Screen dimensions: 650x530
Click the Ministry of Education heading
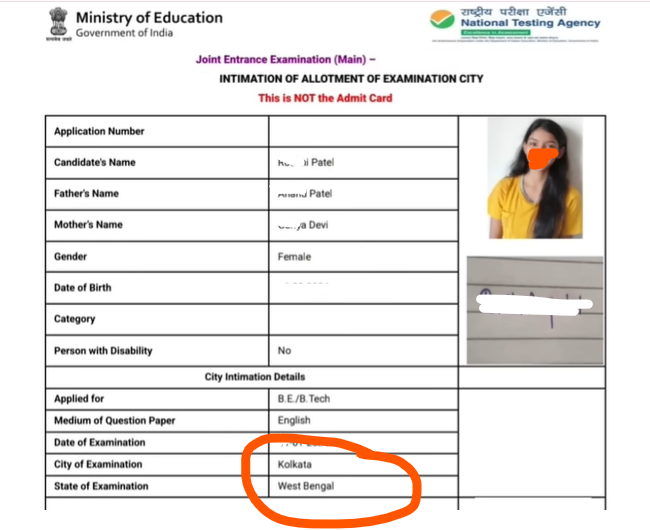pyautogui.click(x=149, y=18)
